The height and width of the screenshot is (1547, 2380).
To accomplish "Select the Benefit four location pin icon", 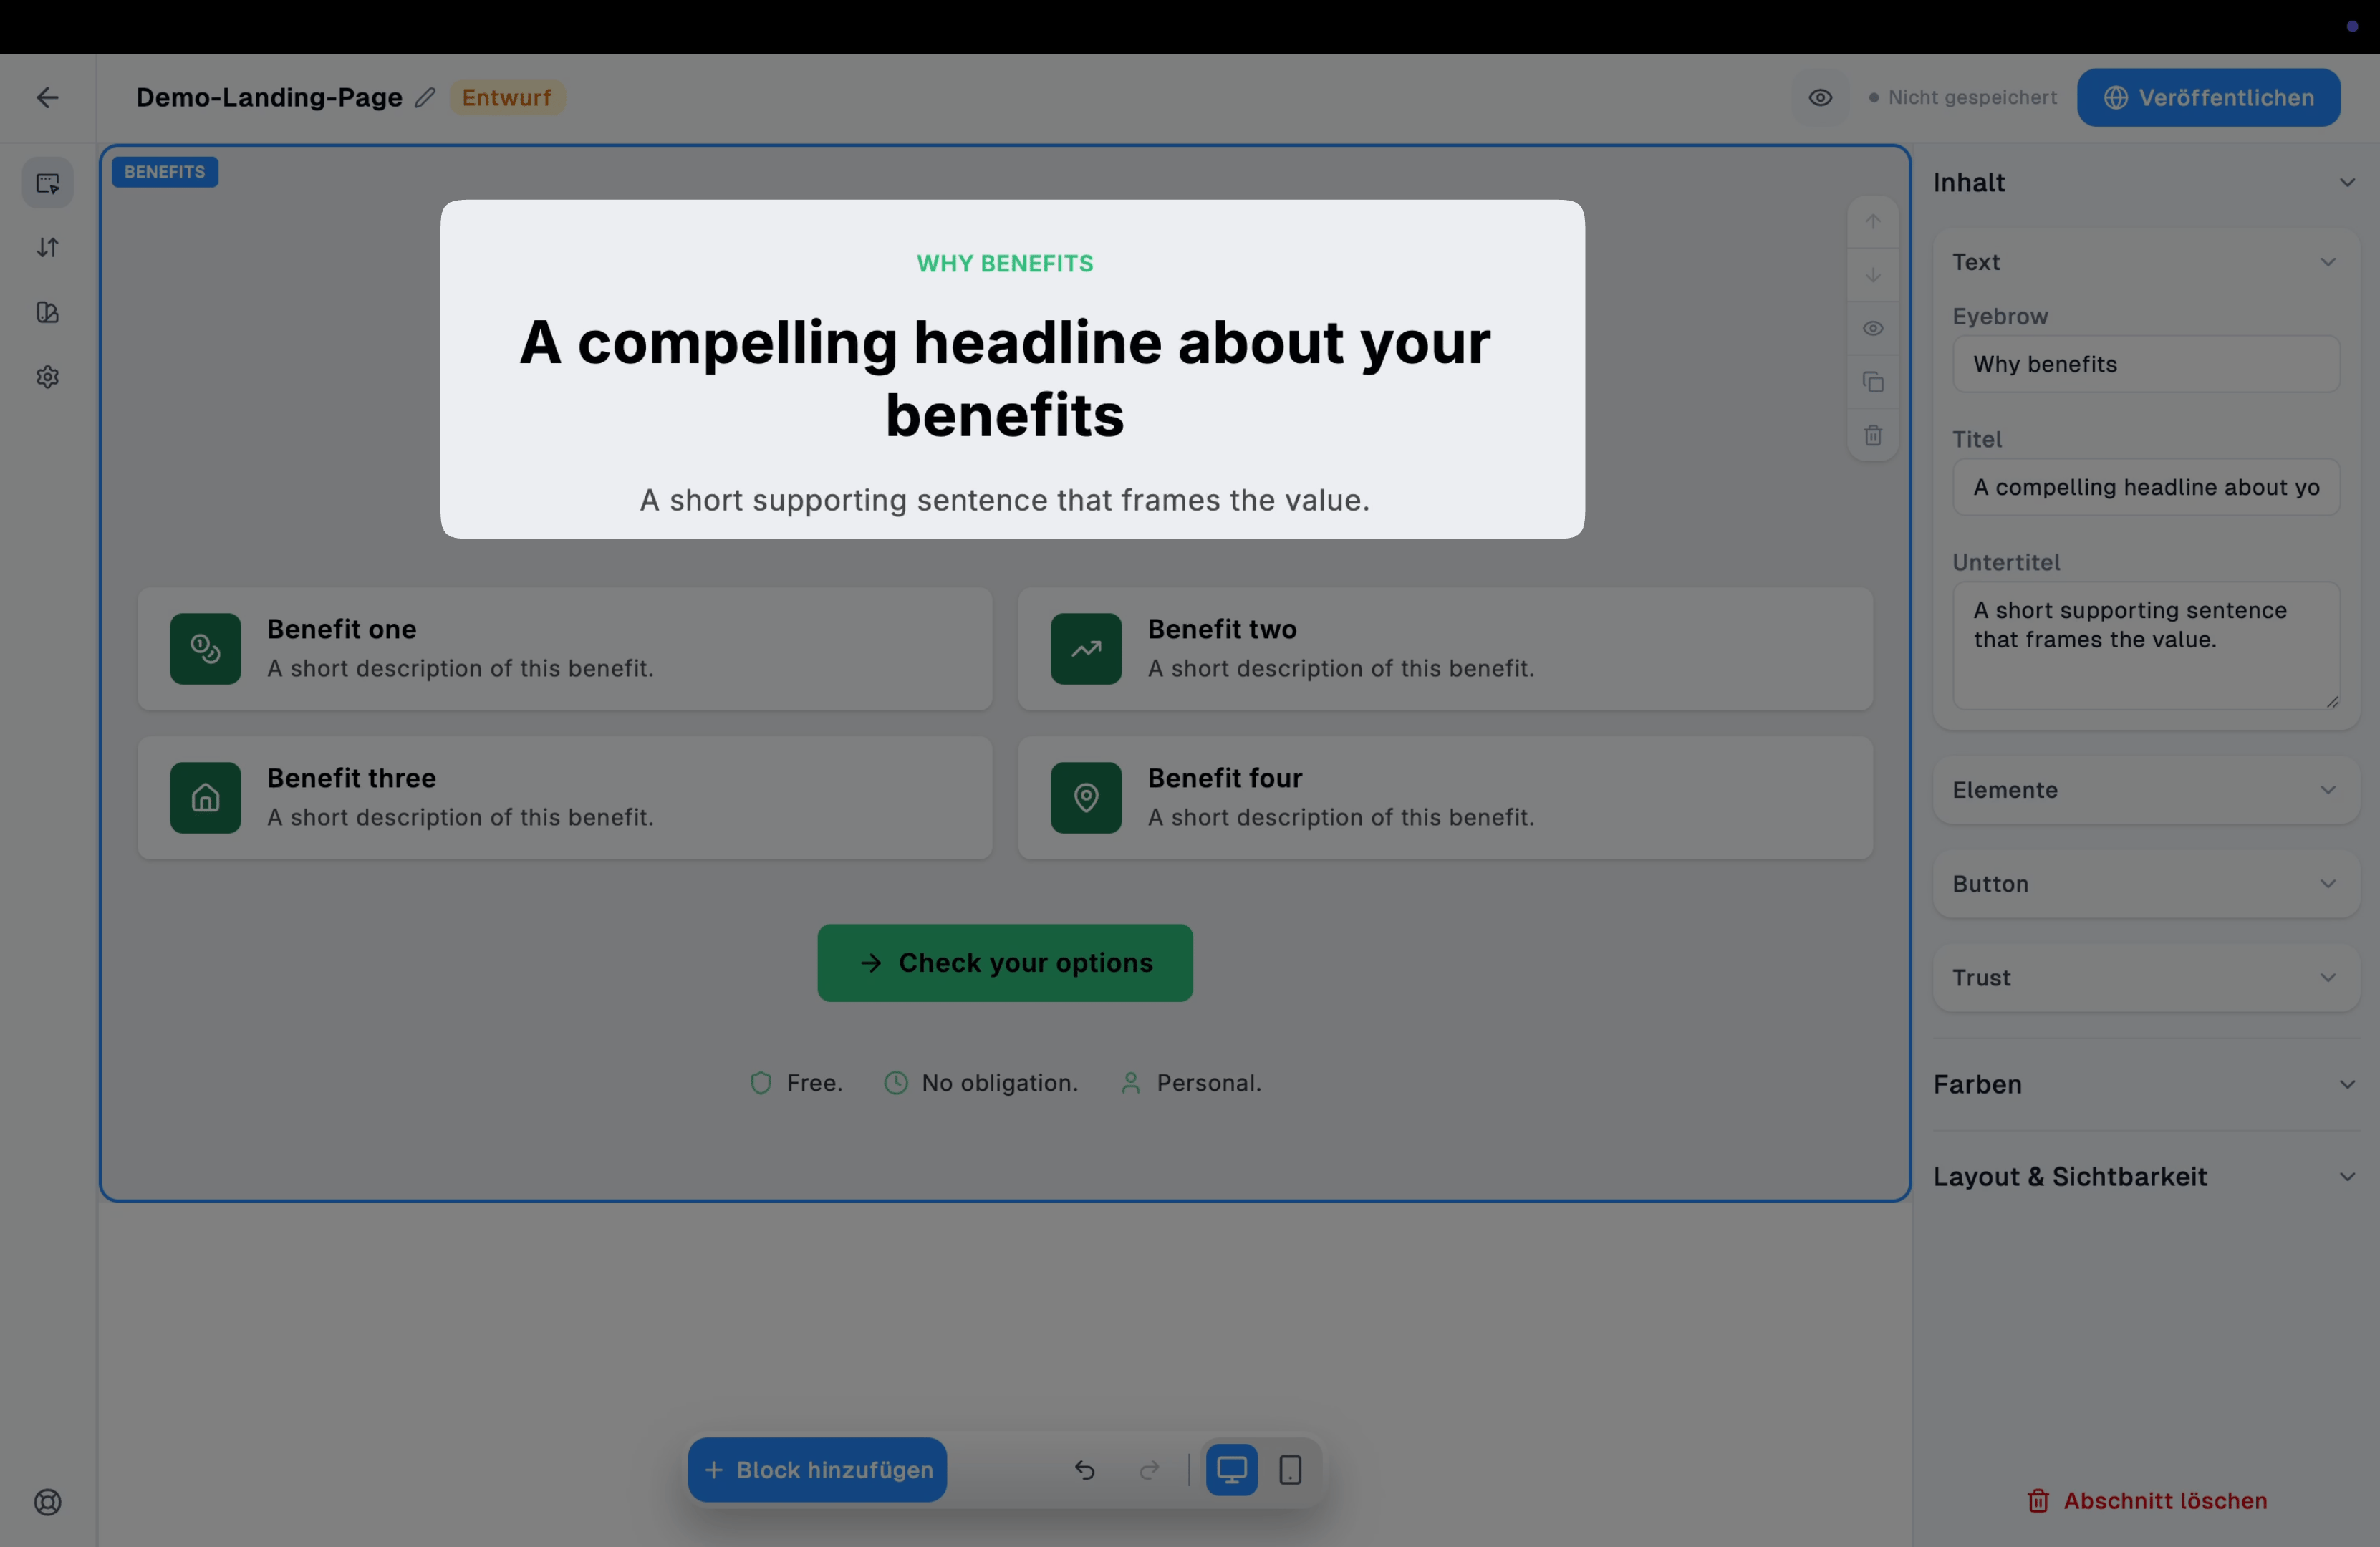I will 1085,797.
